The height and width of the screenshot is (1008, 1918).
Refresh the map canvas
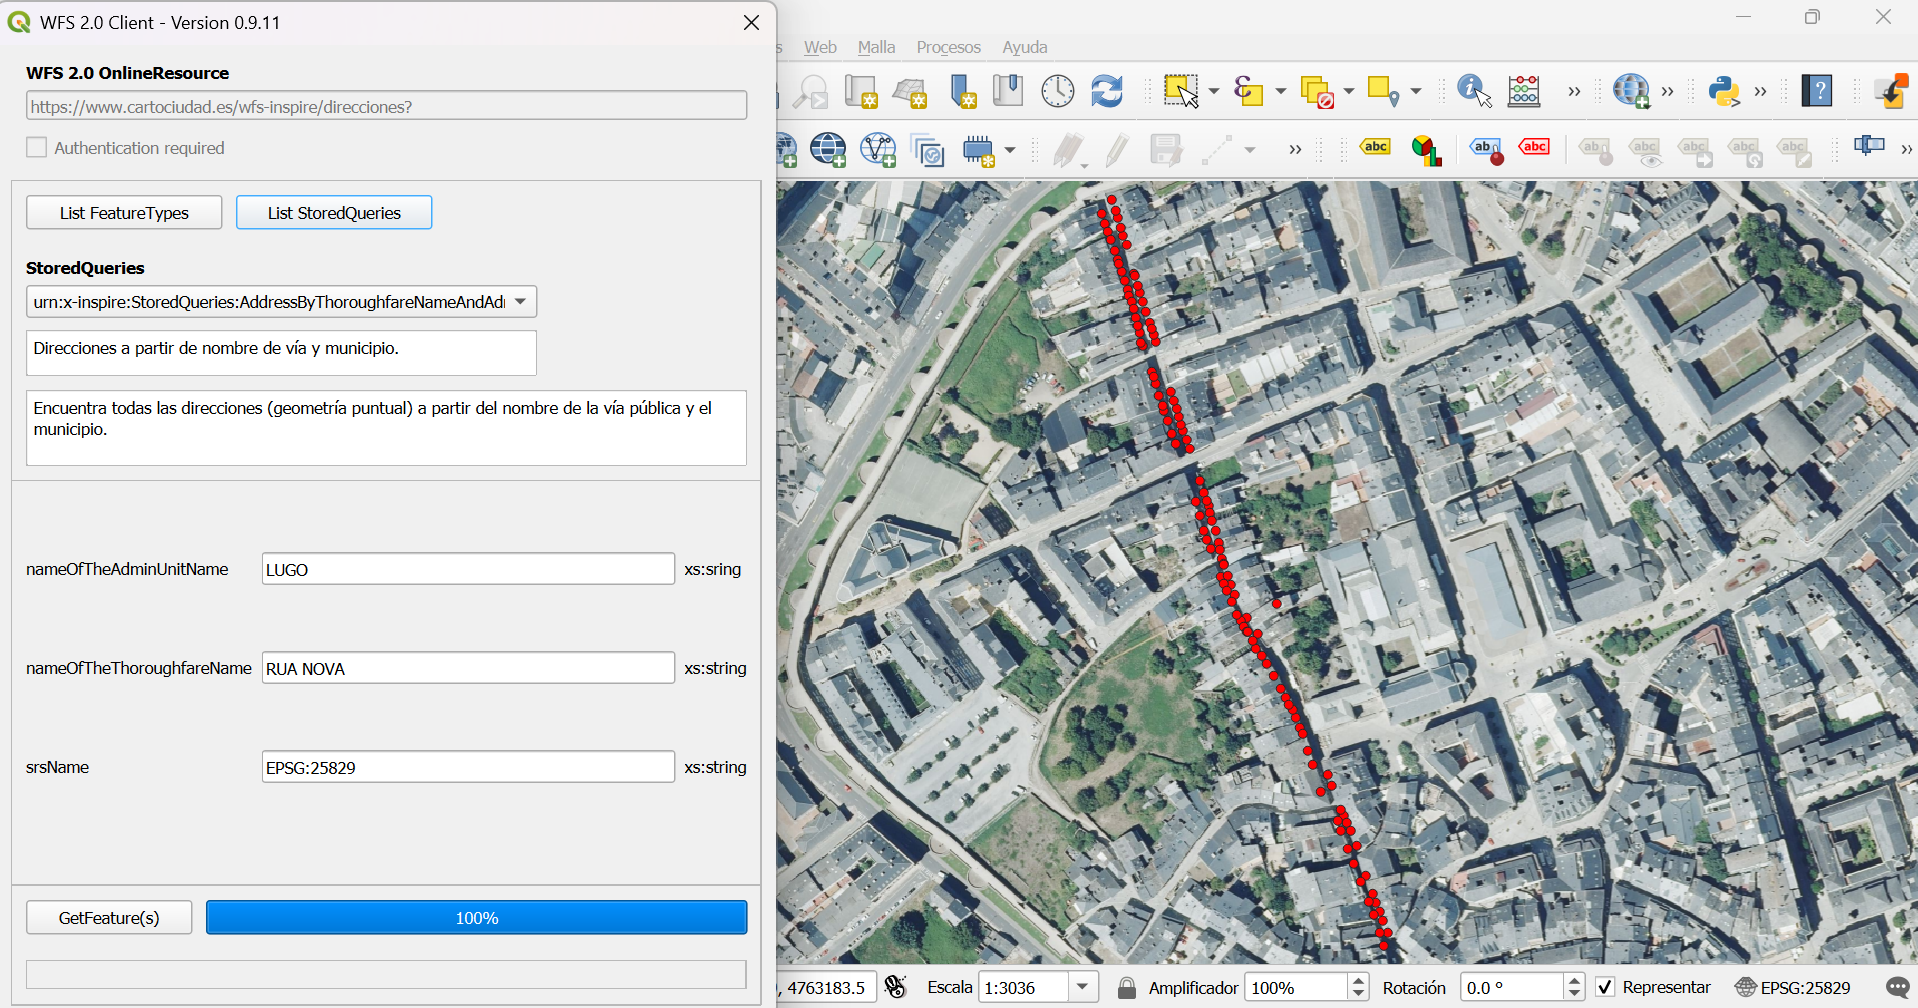(1106, 90)
